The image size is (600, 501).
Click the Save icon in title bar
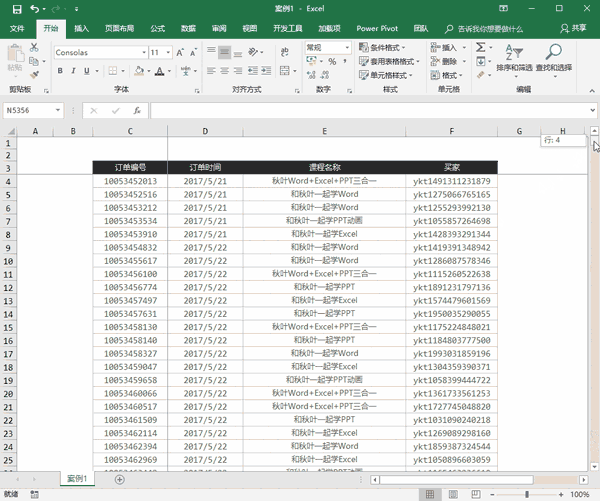[x=17, y=9]
